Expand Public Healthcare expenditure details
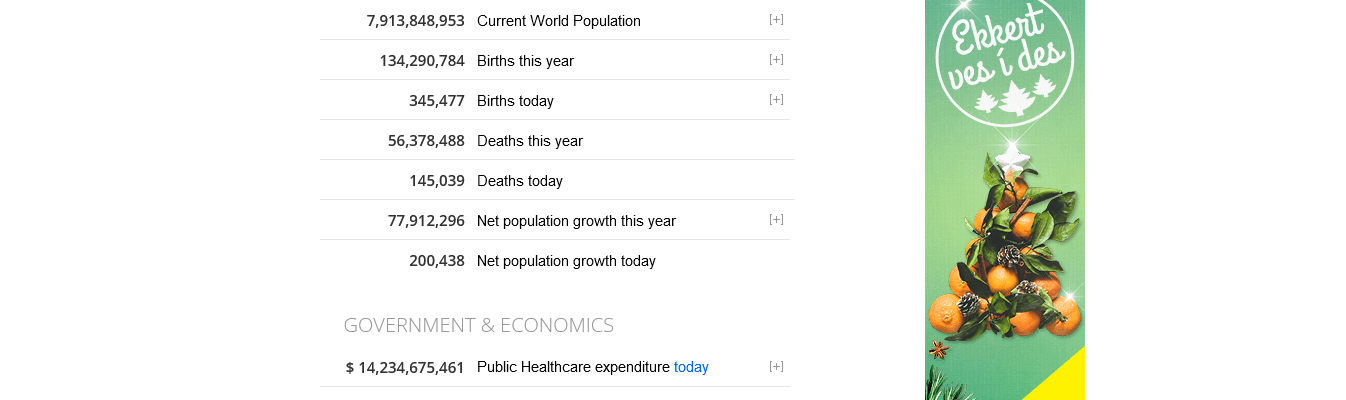The image size is (1346, 400). 776,367
